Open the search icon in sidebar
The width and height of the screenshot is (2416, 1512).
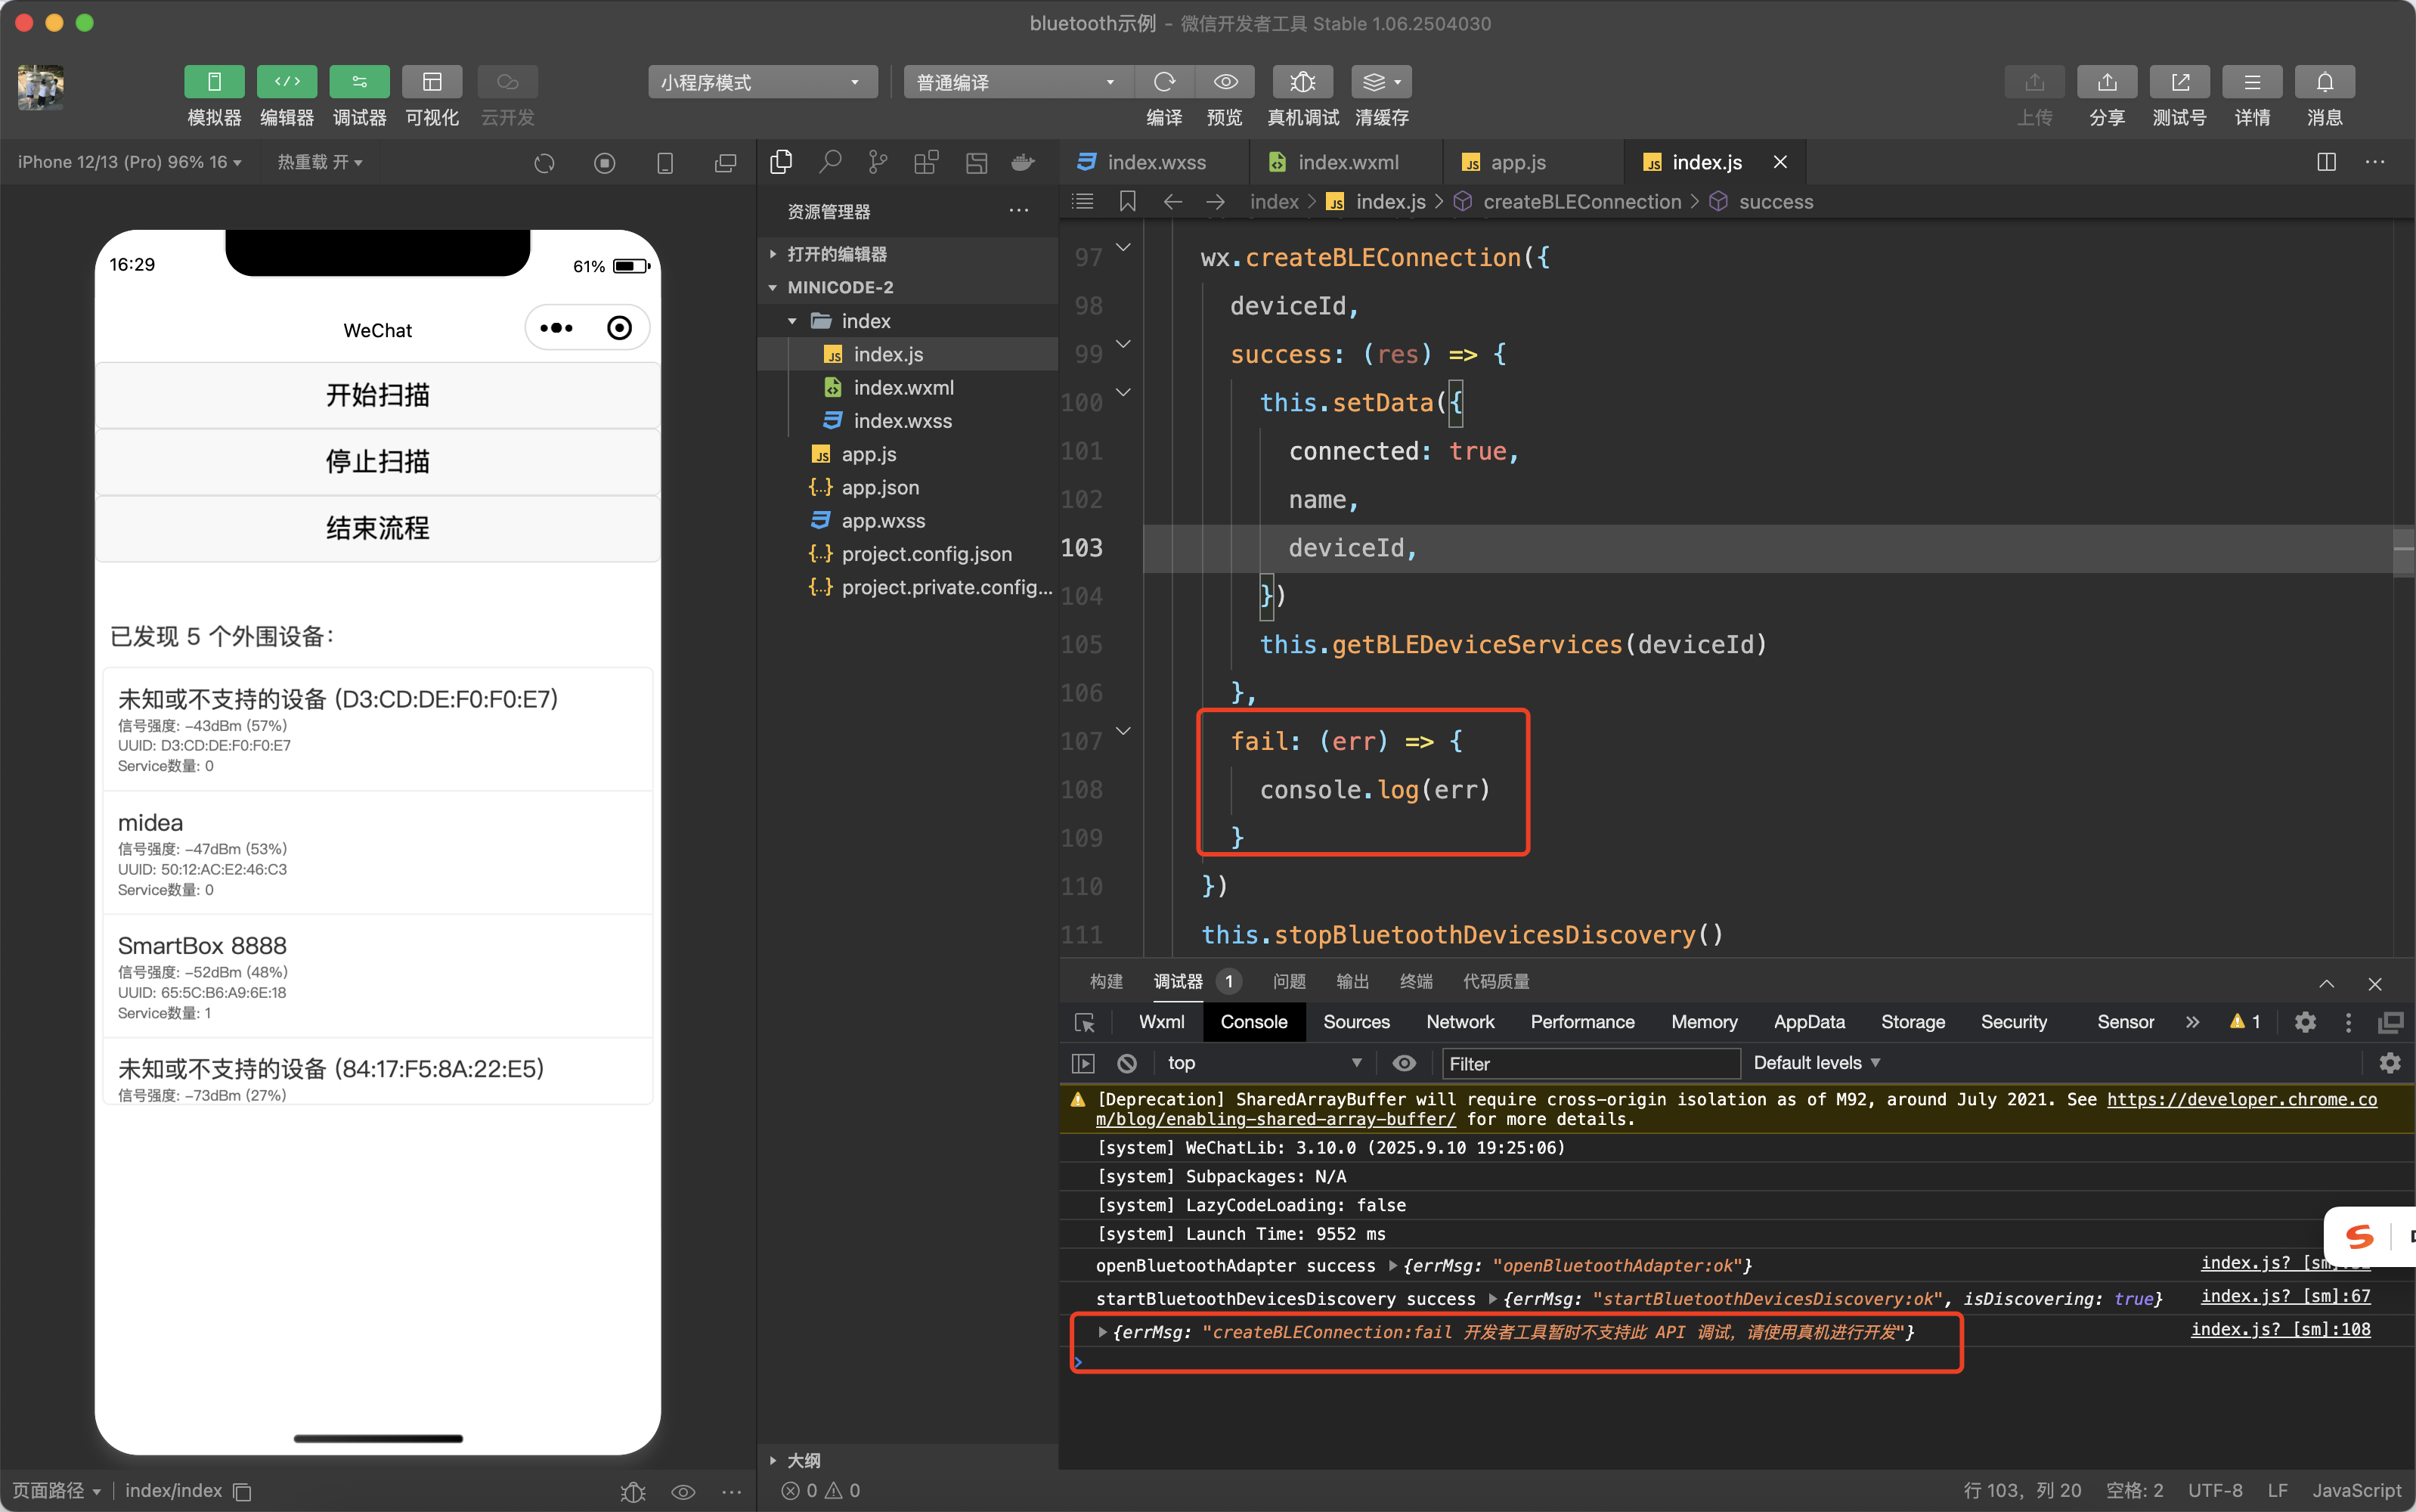829,162
